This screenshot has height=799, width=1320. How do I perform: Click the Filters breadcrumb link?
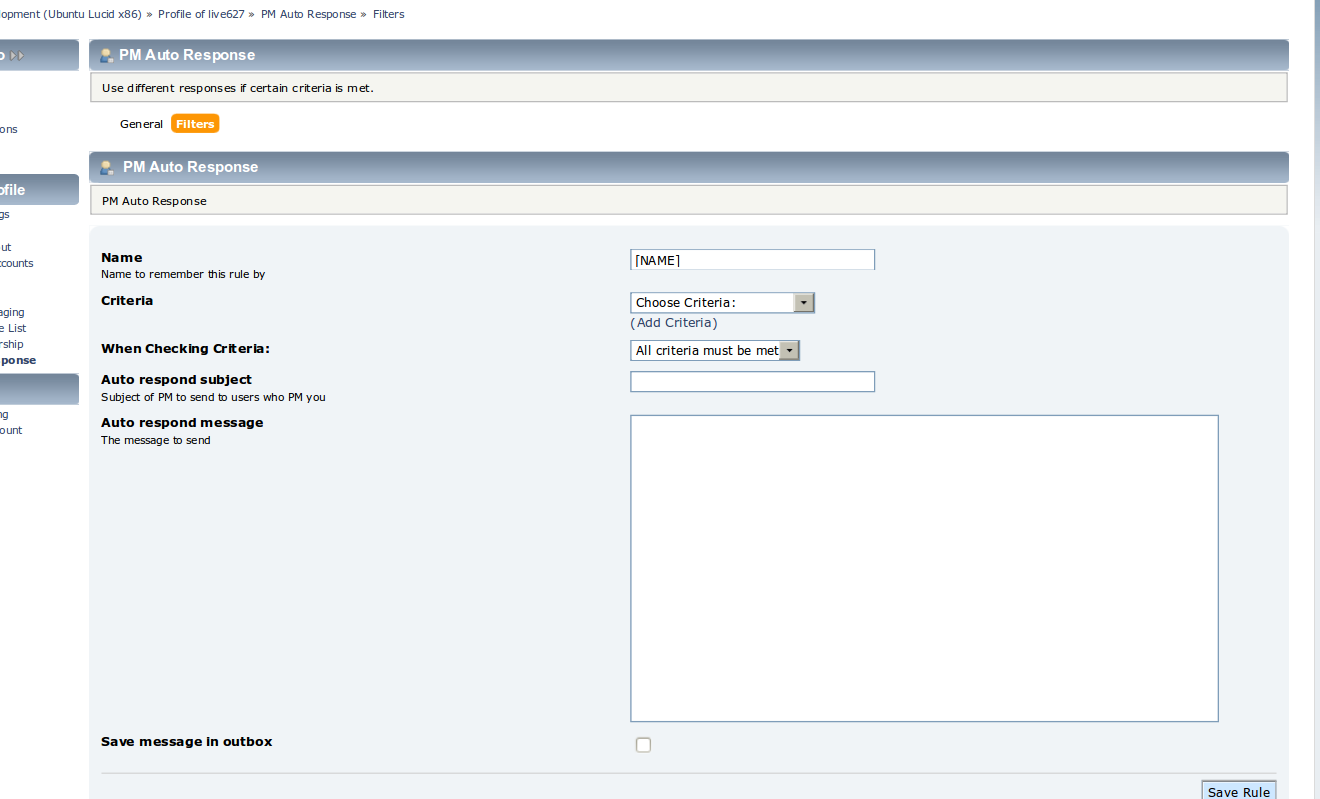(389, 14)
